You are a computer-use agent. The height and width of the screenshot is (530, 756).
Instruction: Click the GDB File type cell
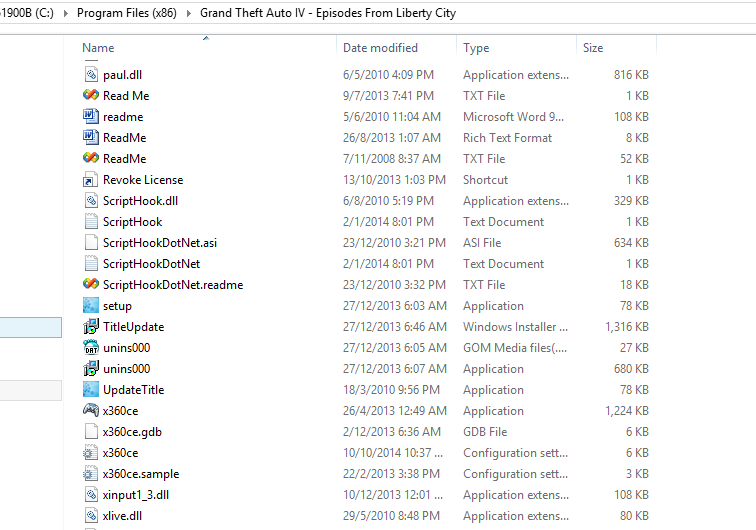point(485,432)
